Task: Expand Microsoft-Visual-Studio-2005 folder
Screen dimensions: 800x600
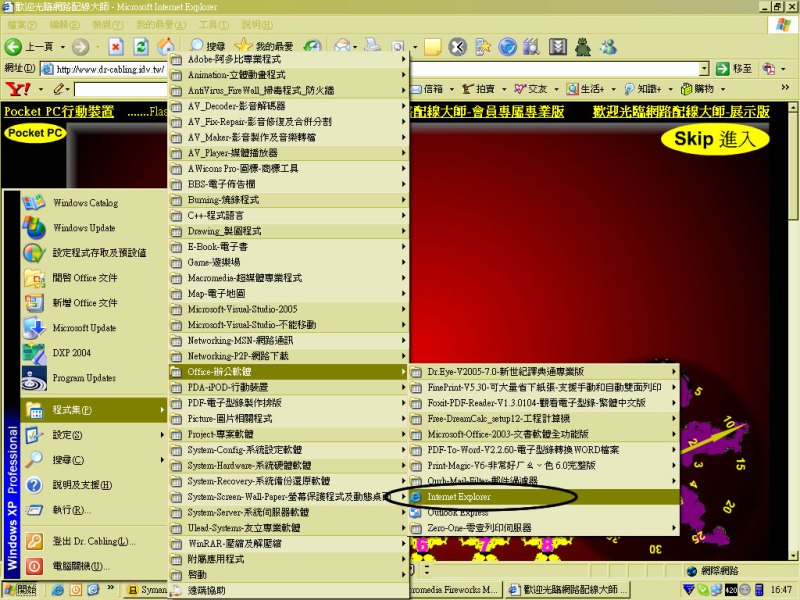Action: pyautogui.click(x=289, y=309)
